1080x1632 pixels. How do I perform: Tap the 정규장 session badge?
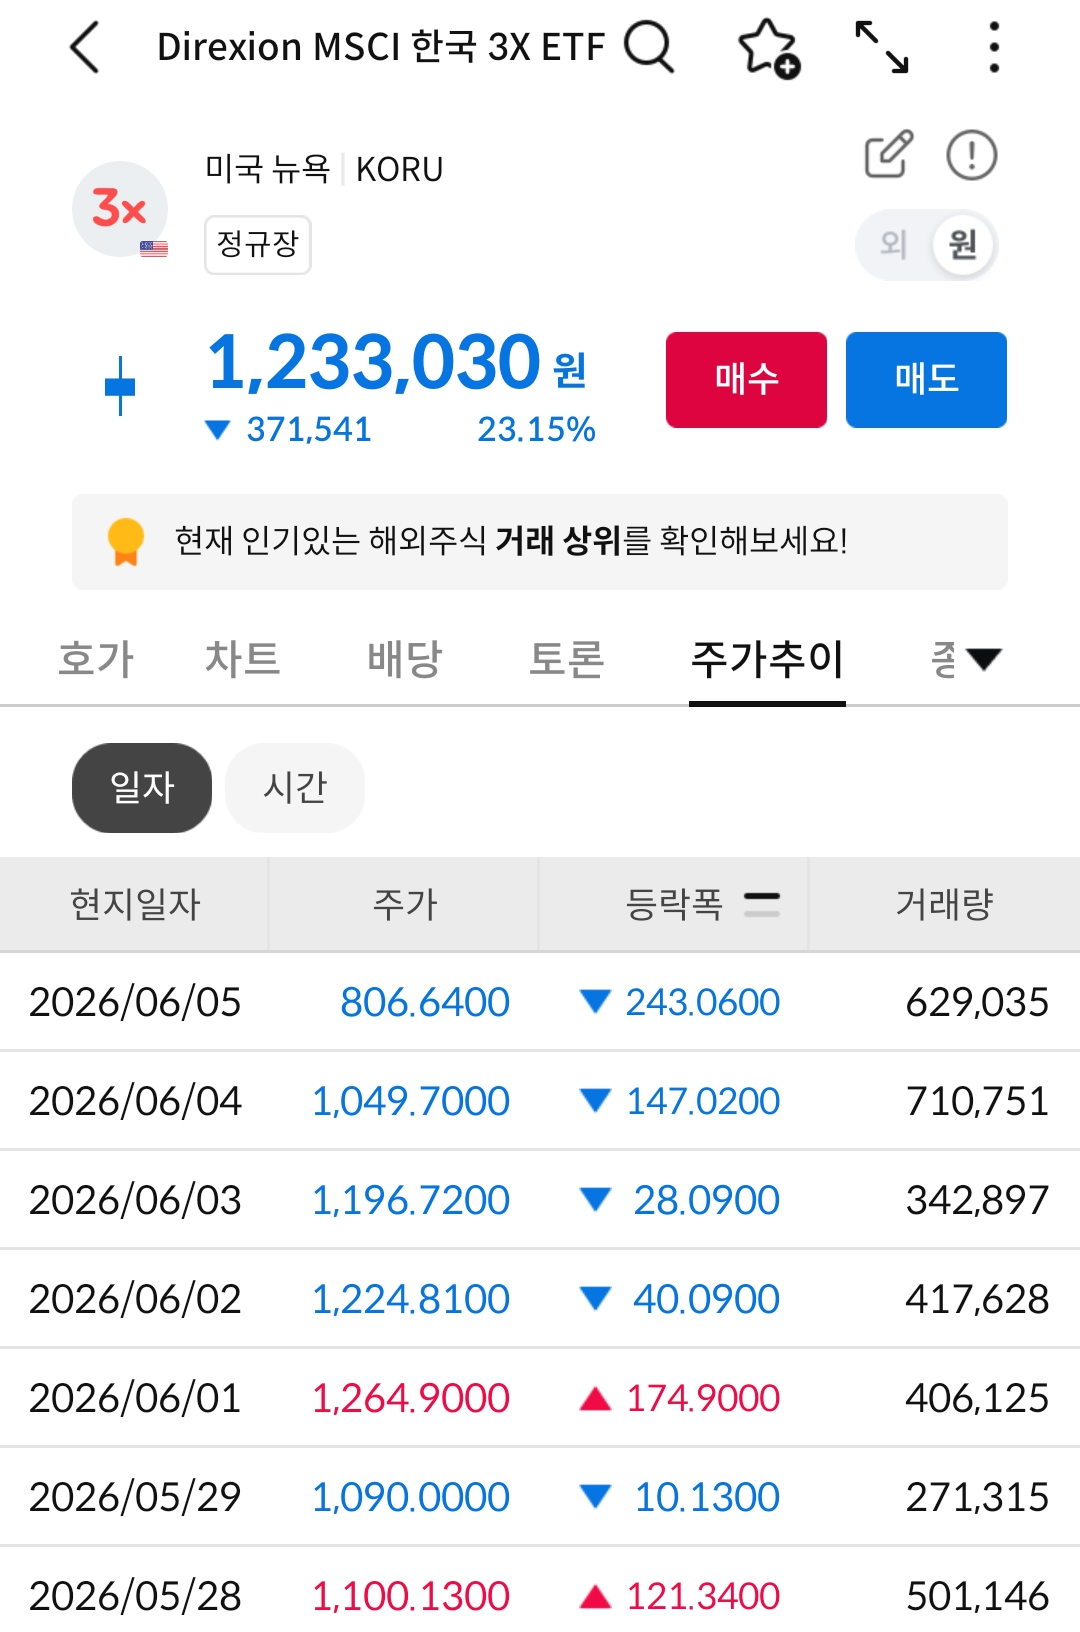(x=258, y=245)
